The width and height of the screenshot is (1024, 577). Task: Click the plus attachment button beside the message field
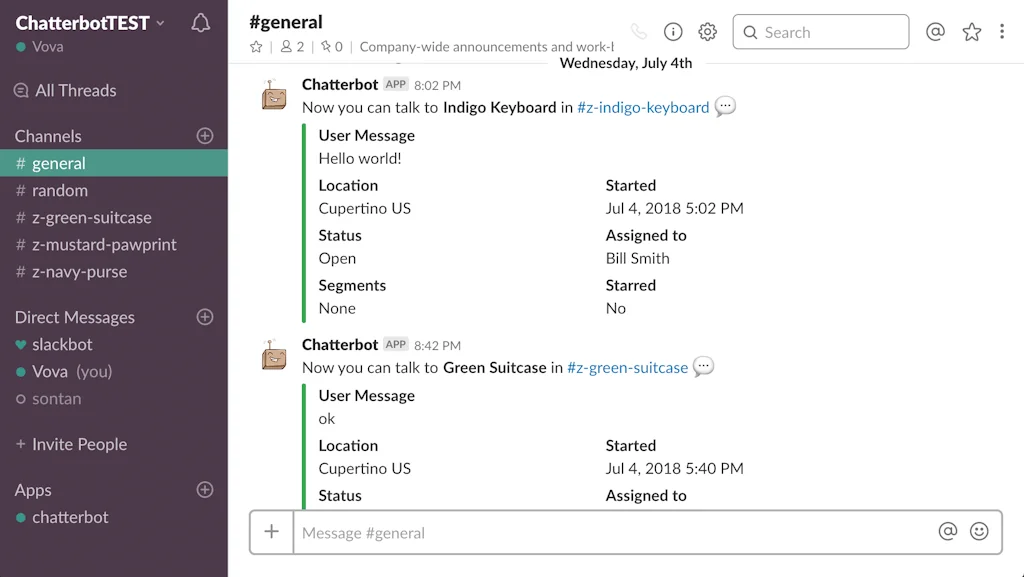click(271, 531)
